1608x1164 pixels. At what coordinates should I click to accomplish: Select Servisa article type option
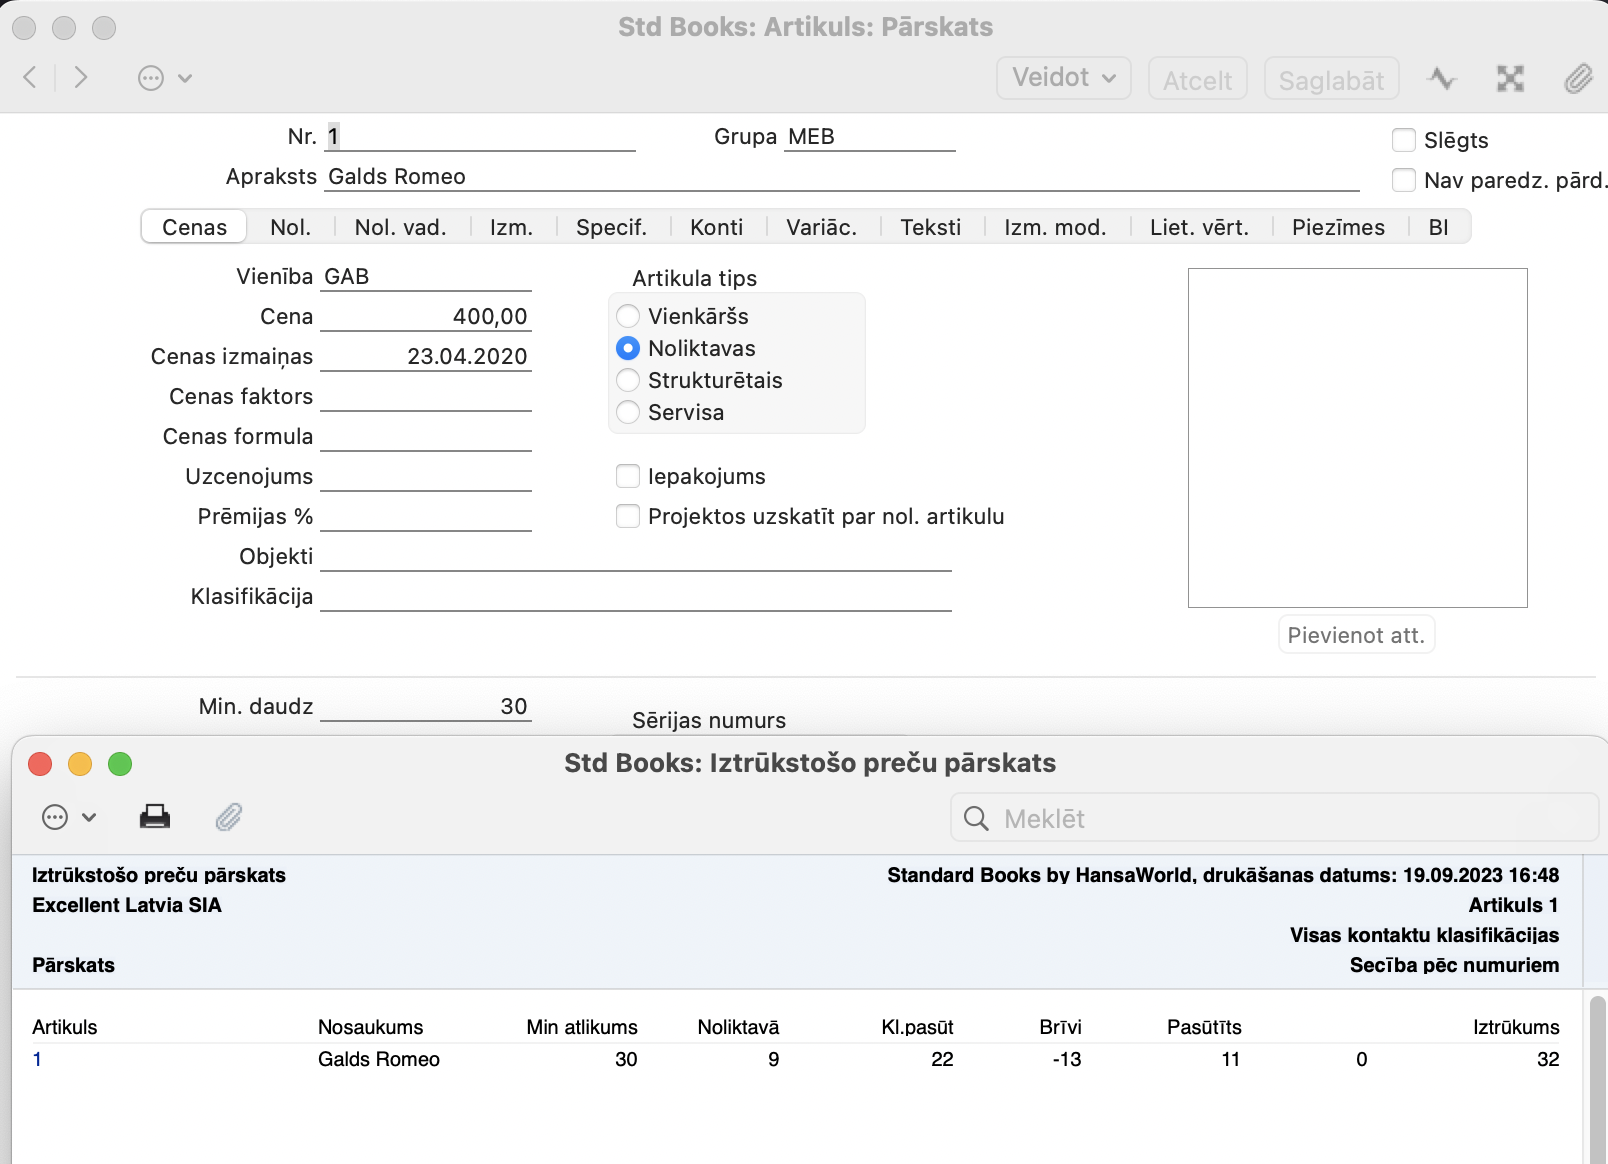coord(628,412)
